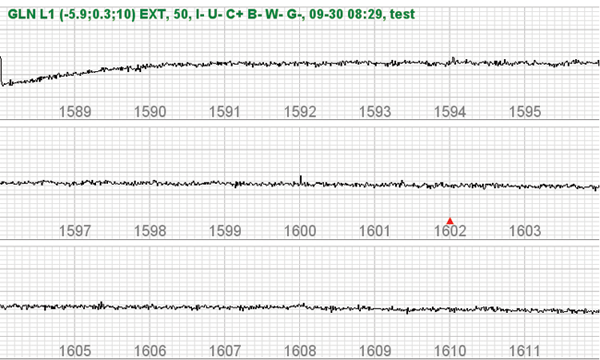Click the green GLN L1 header text
600x360 pixels.
click(211, 14)
